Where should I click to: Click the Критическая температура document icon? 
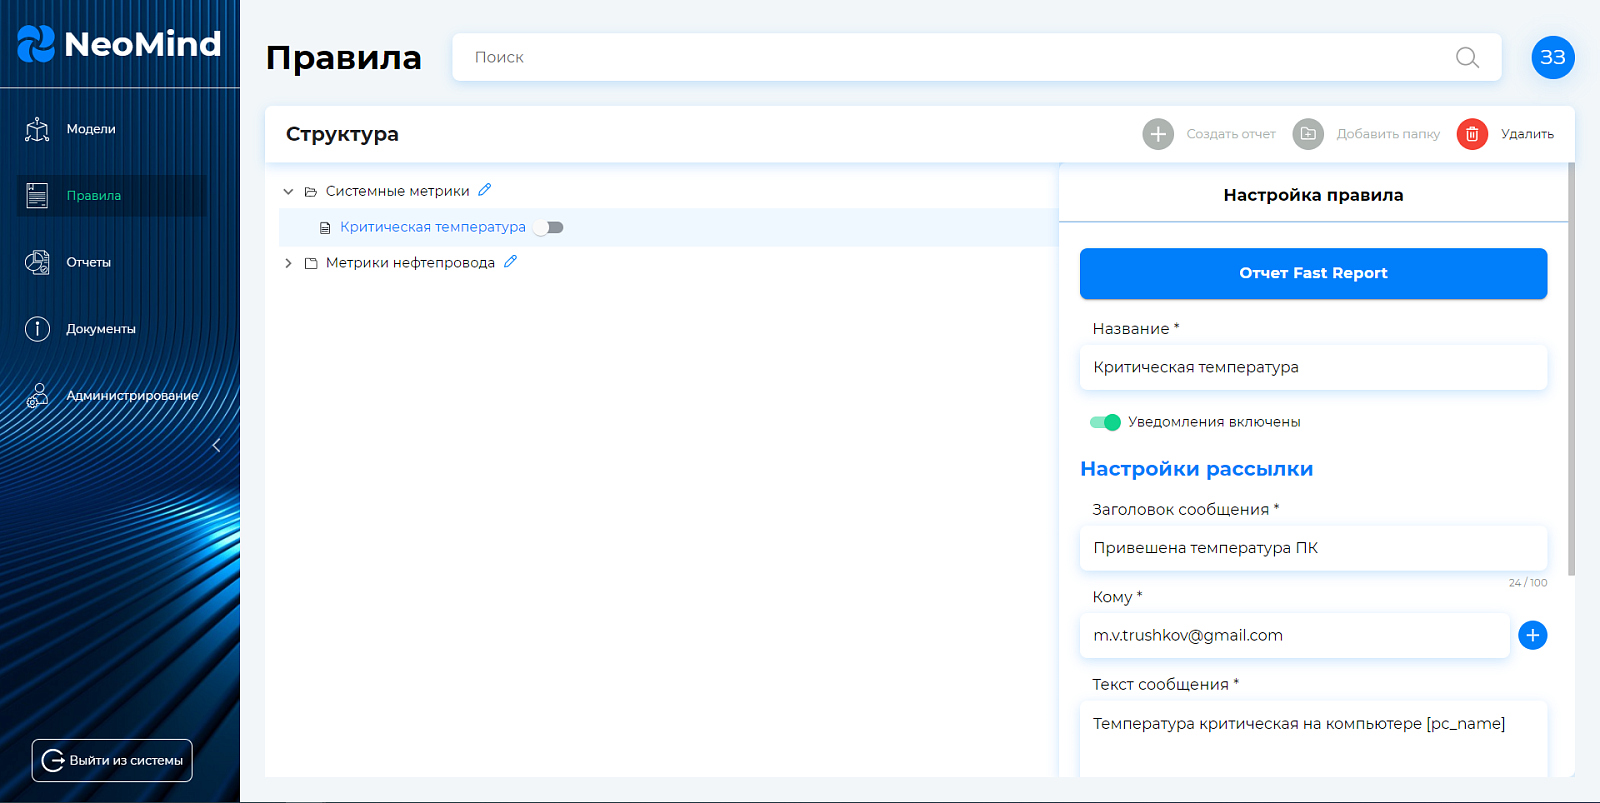pyautogui.click(x=325, y=228)
